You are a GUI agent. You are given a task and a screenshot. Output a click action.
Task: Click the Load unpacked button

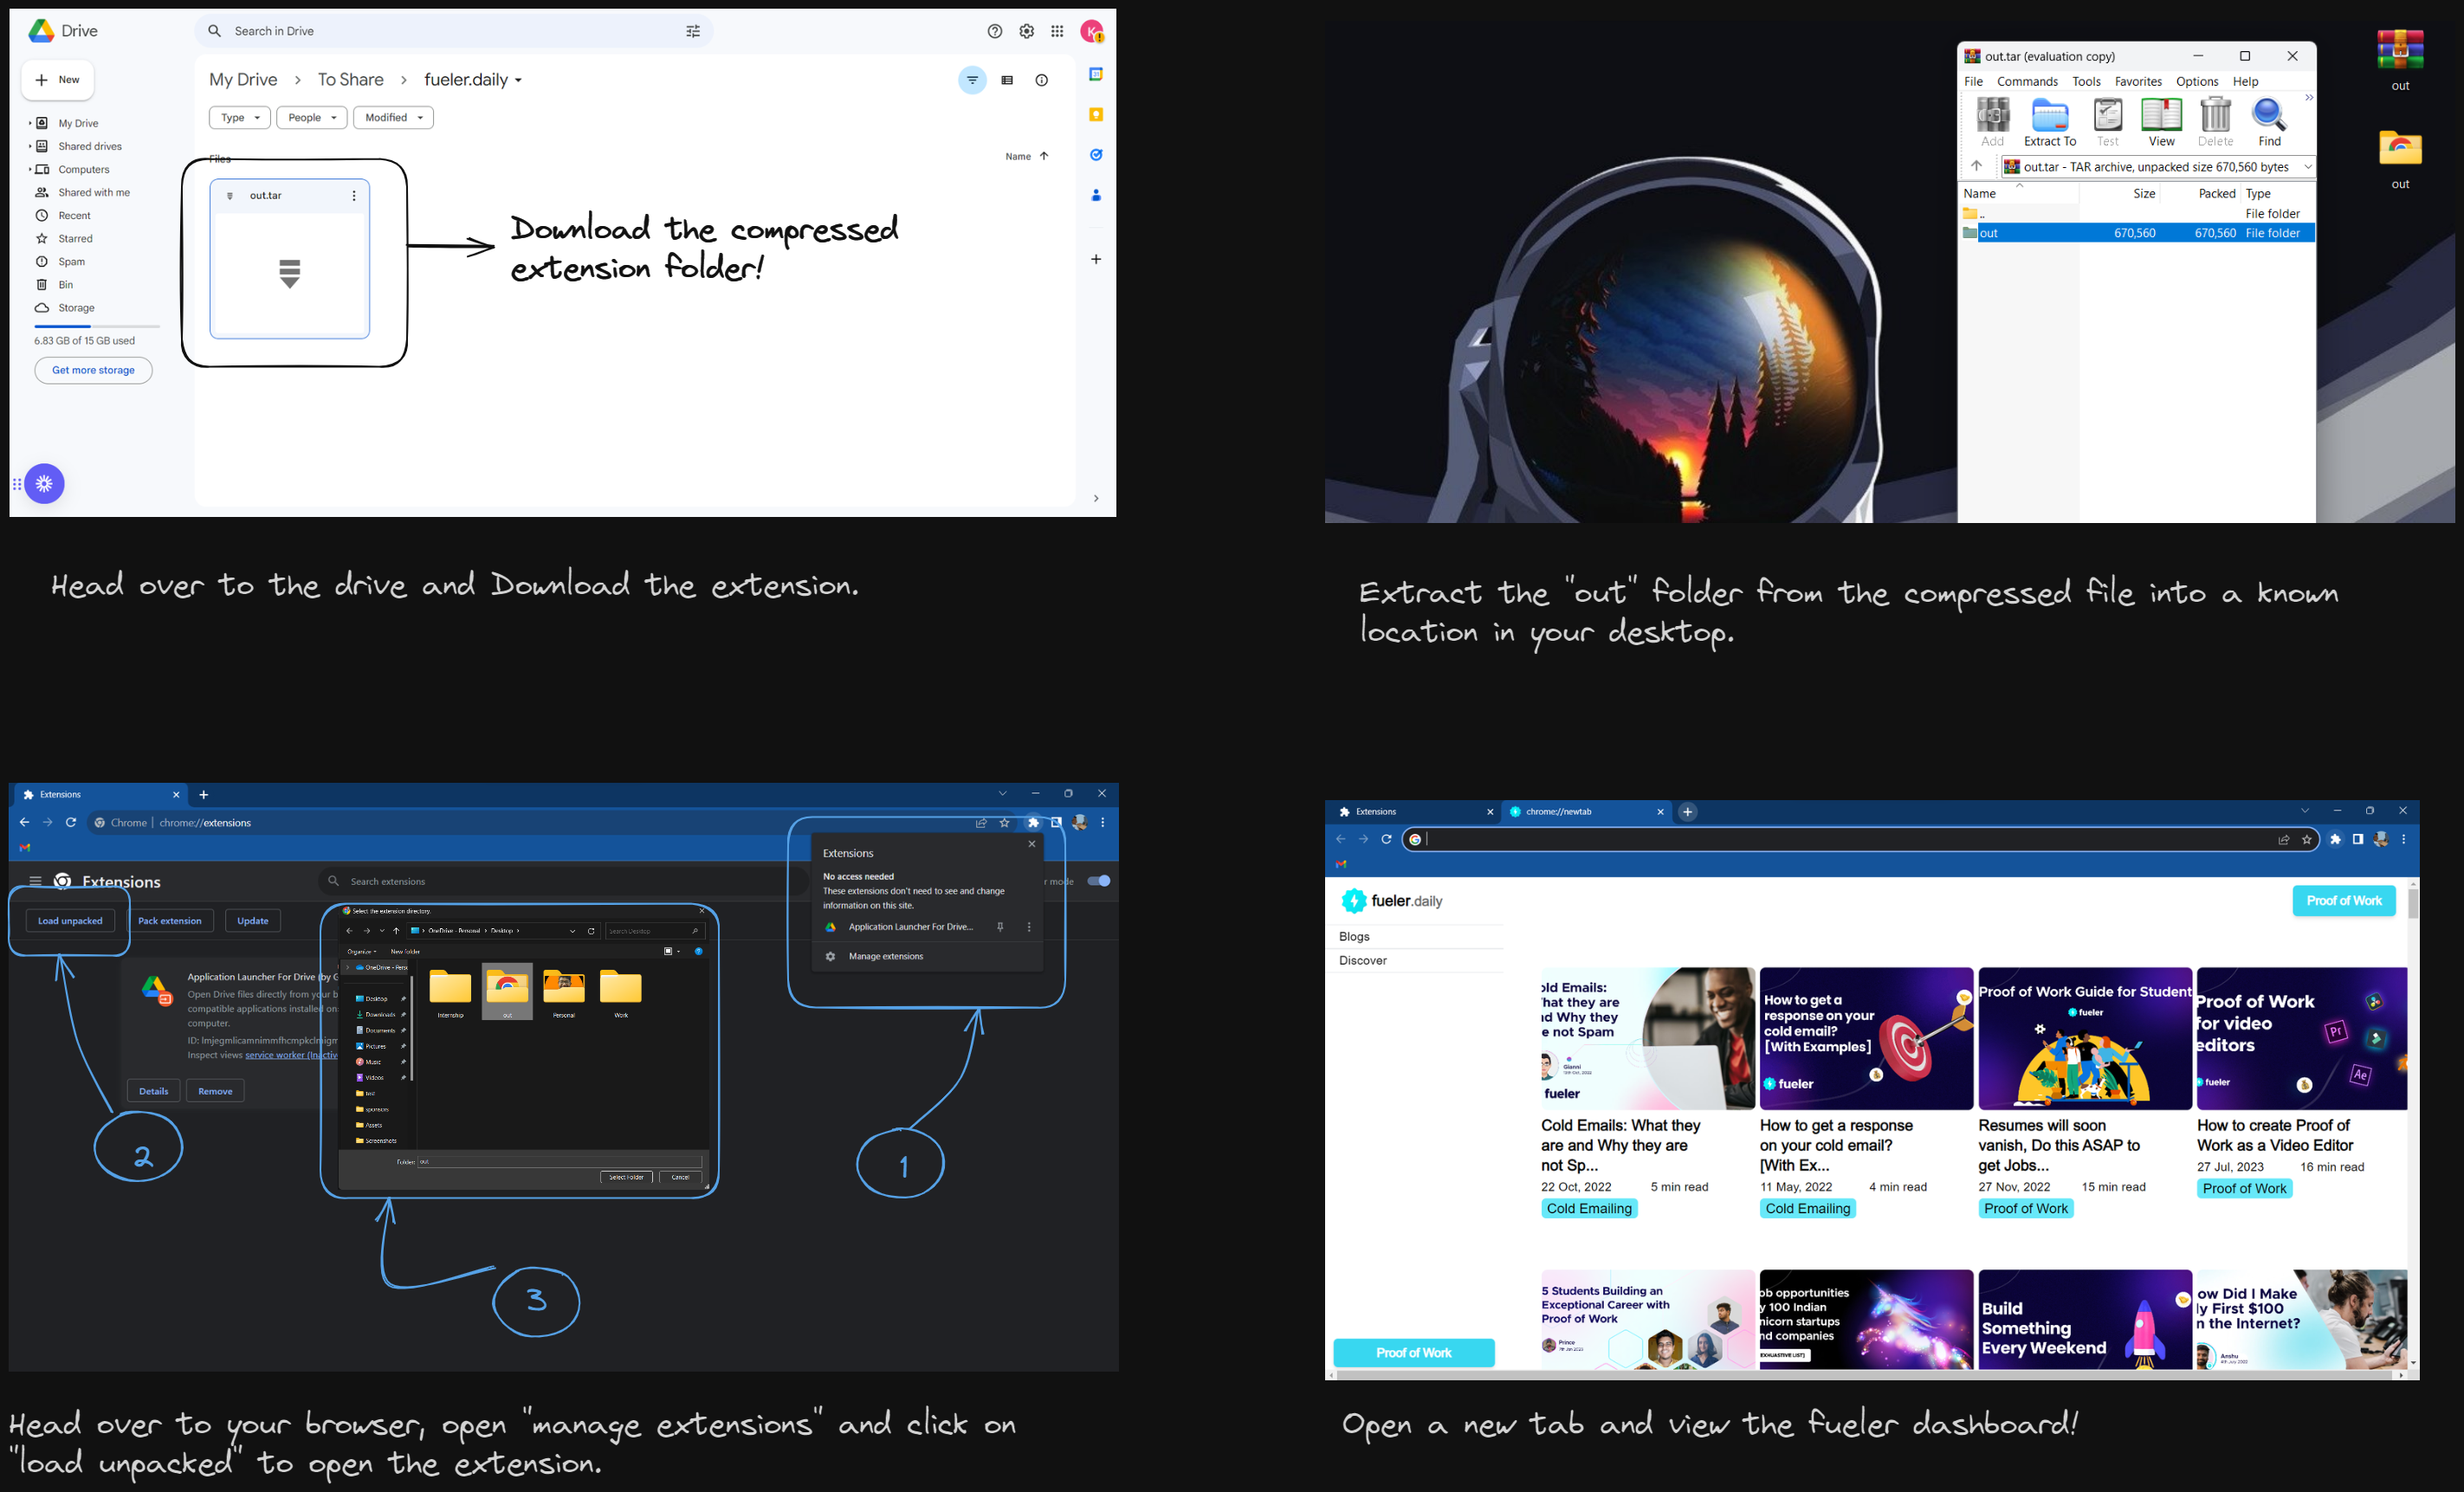tap(70, 921)
